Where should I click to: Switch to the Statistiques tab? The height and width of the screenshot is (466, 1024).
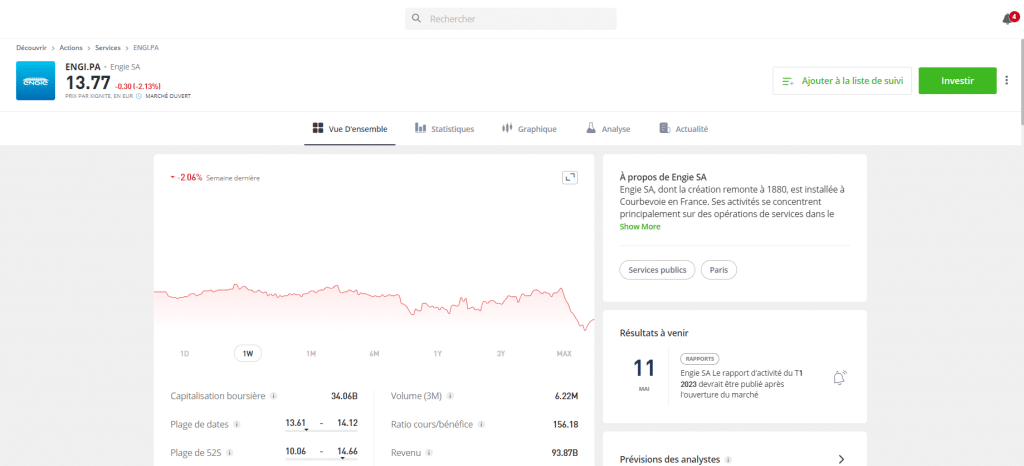[444, 129]
